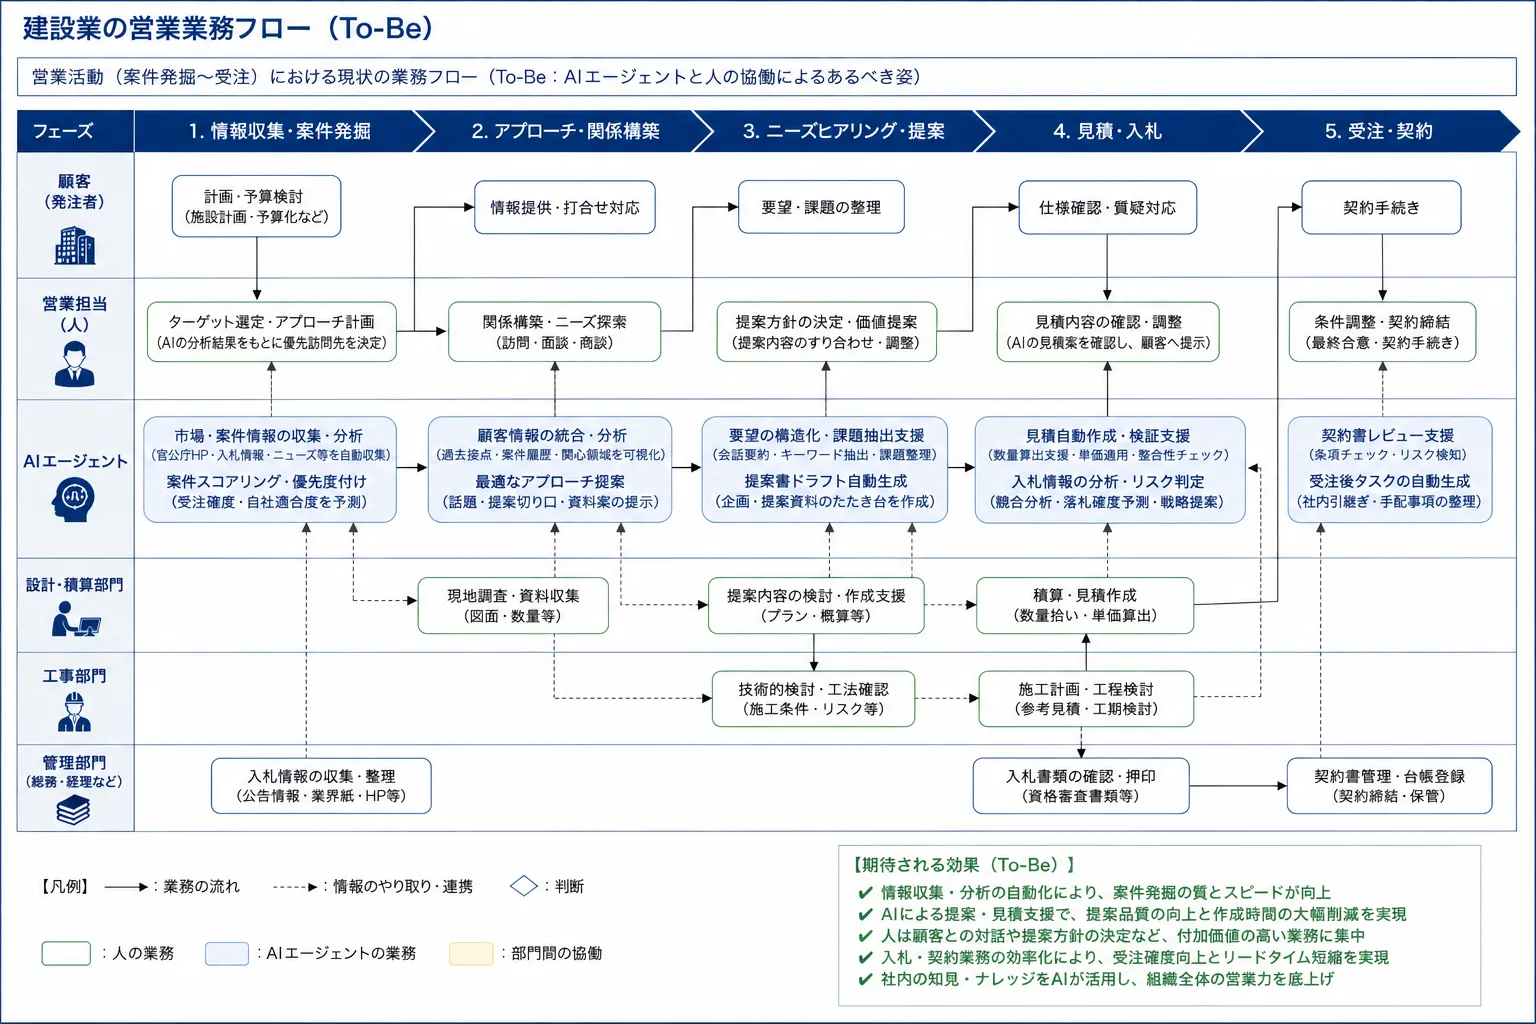Click the diamond 判断 legend symbol

pyautogui.click(x=524, y=886)
